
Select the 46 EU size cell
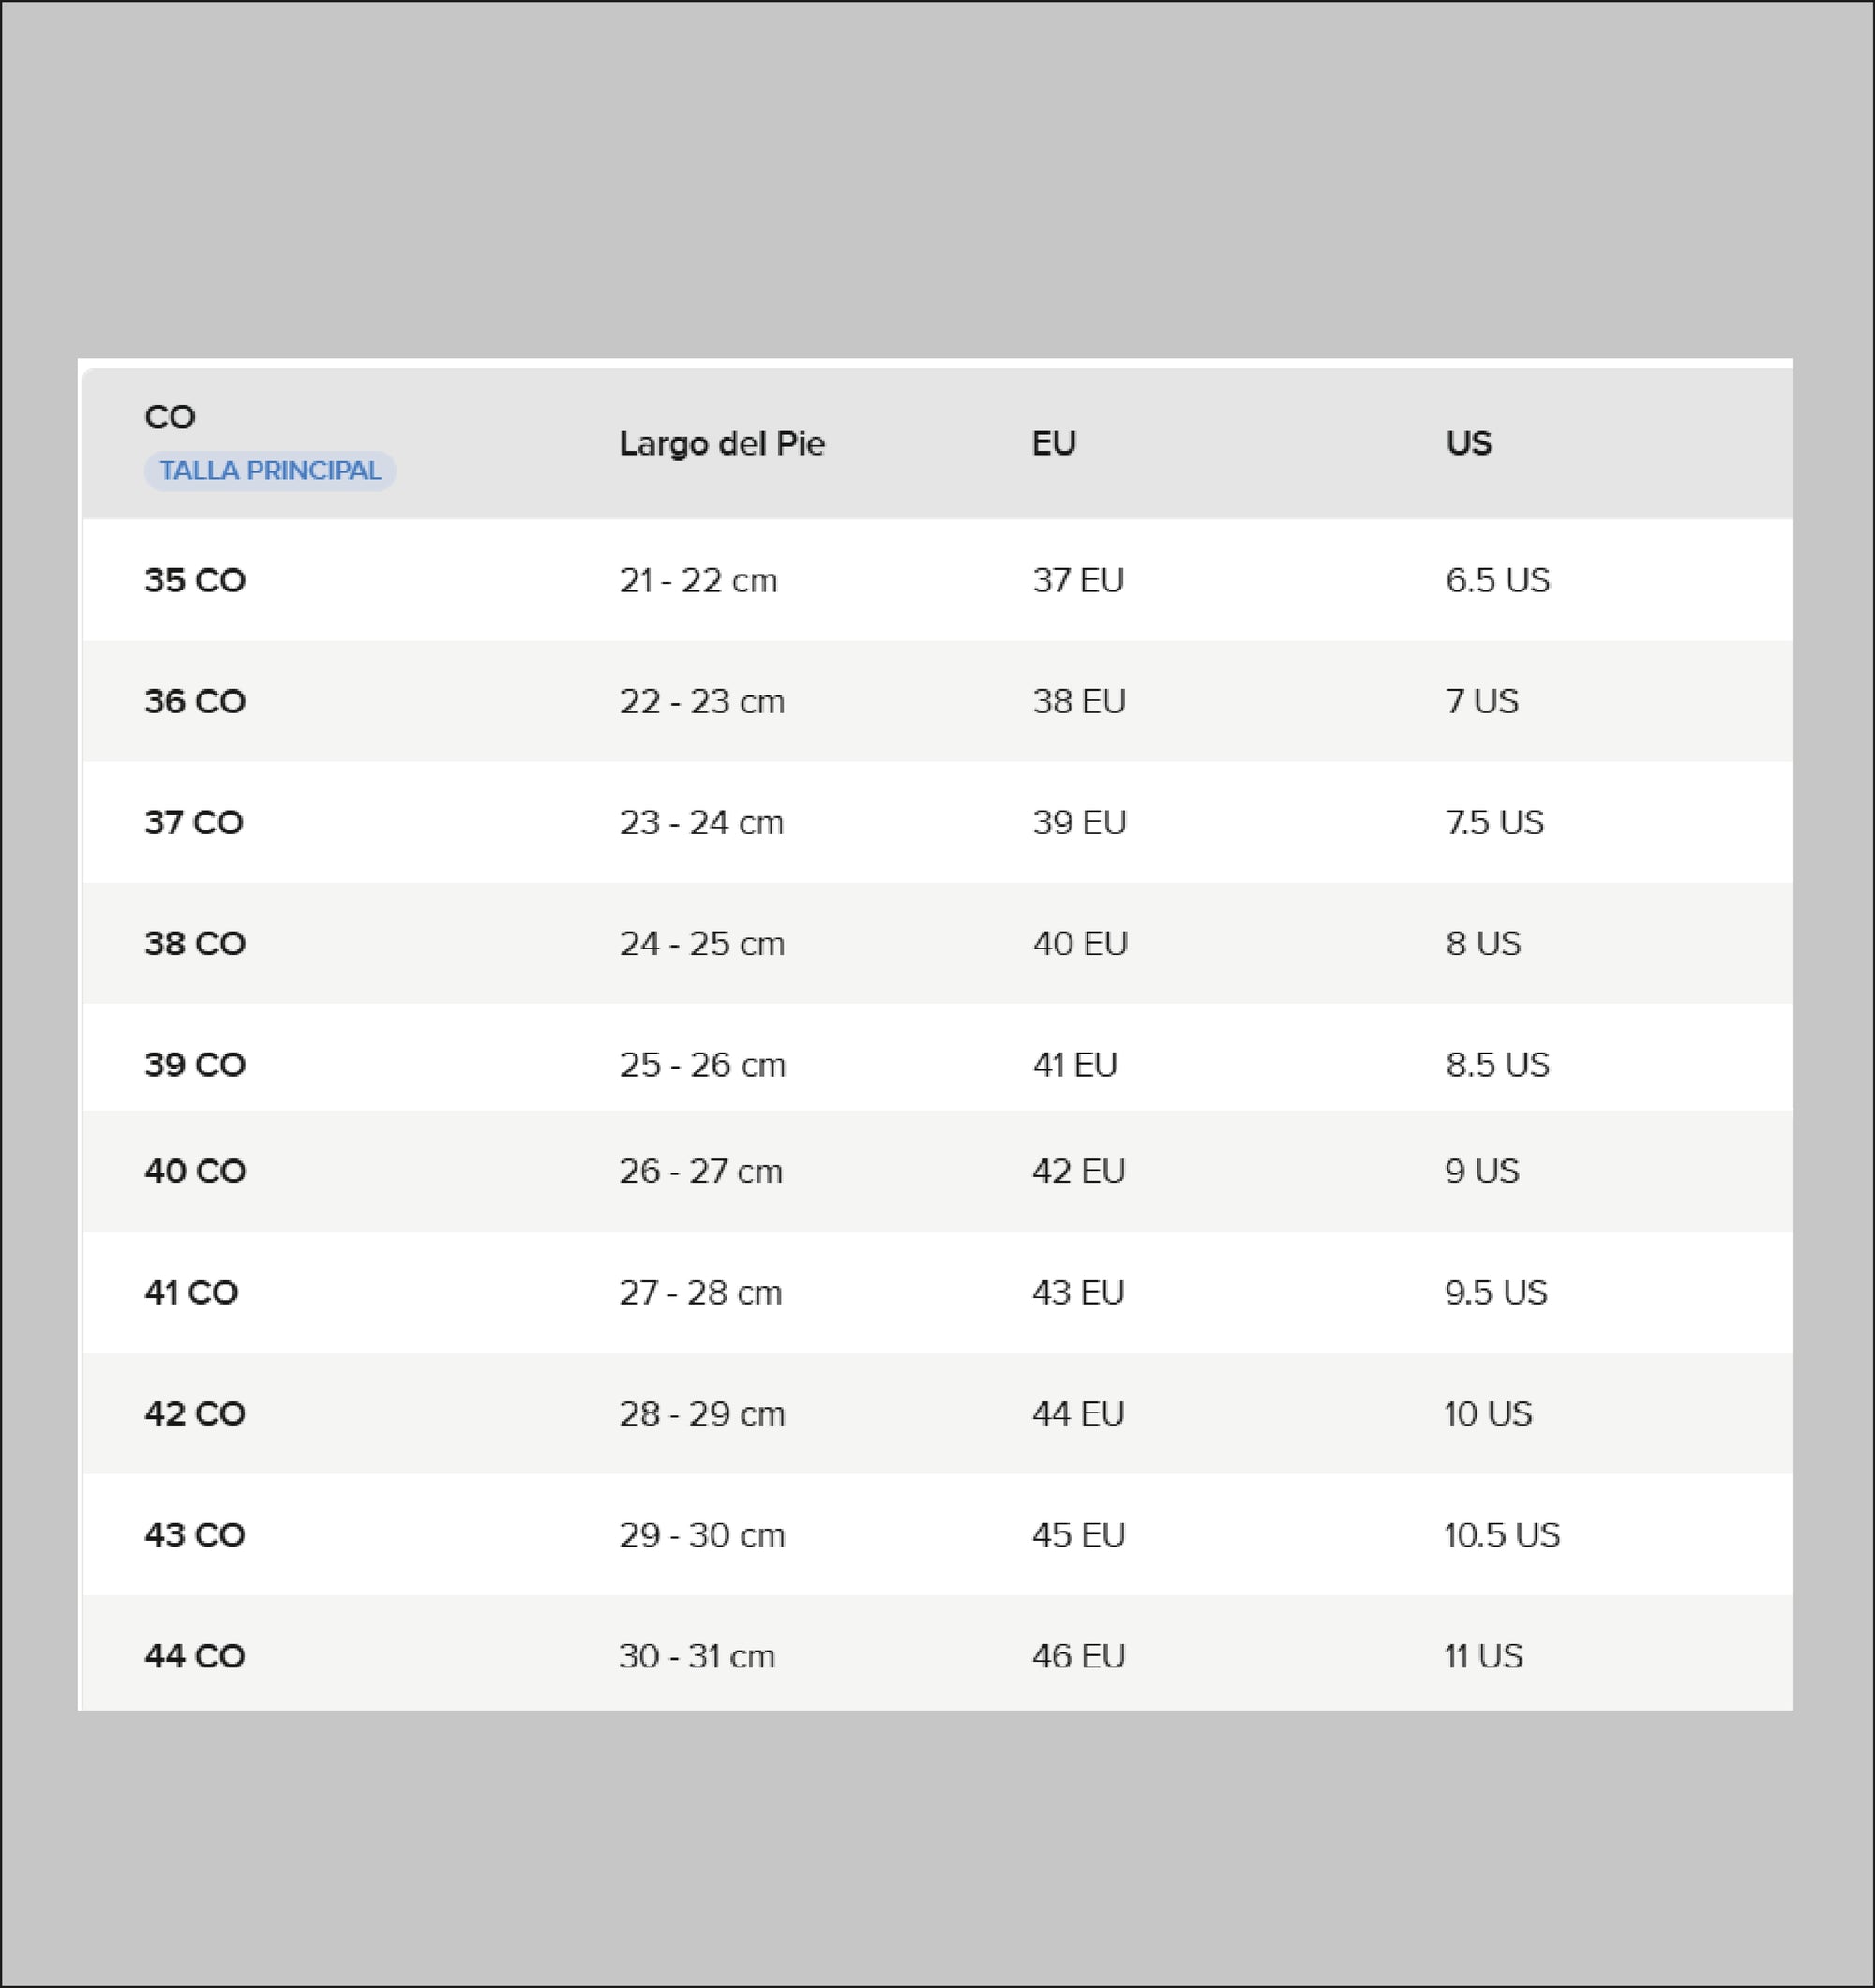[x=1078, y=1655]
